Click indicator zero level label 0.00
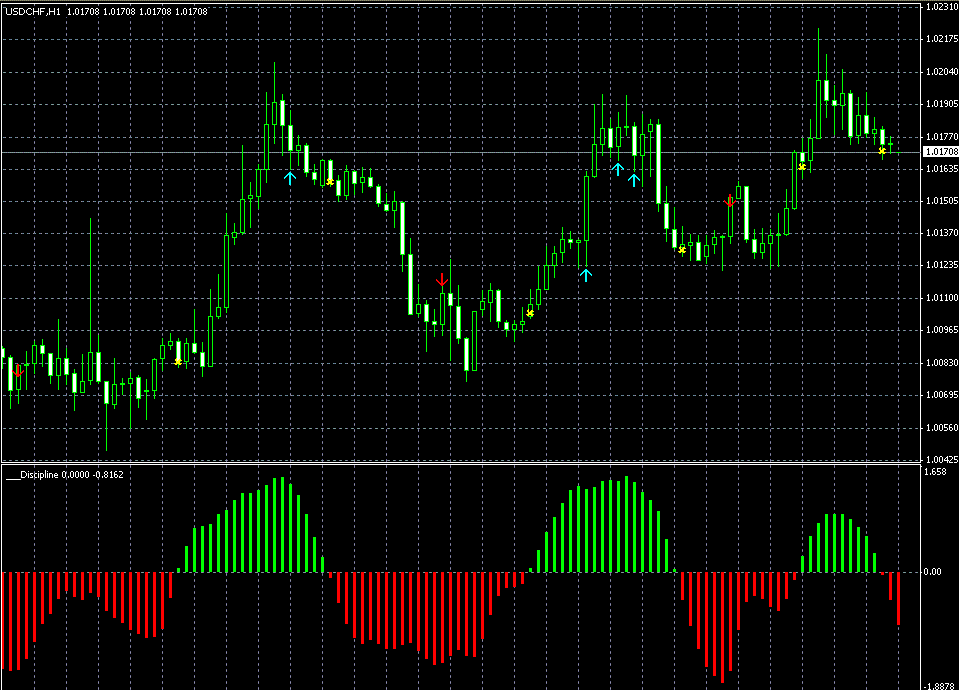This screenshot has height=690, width=959. click(933, 572)
